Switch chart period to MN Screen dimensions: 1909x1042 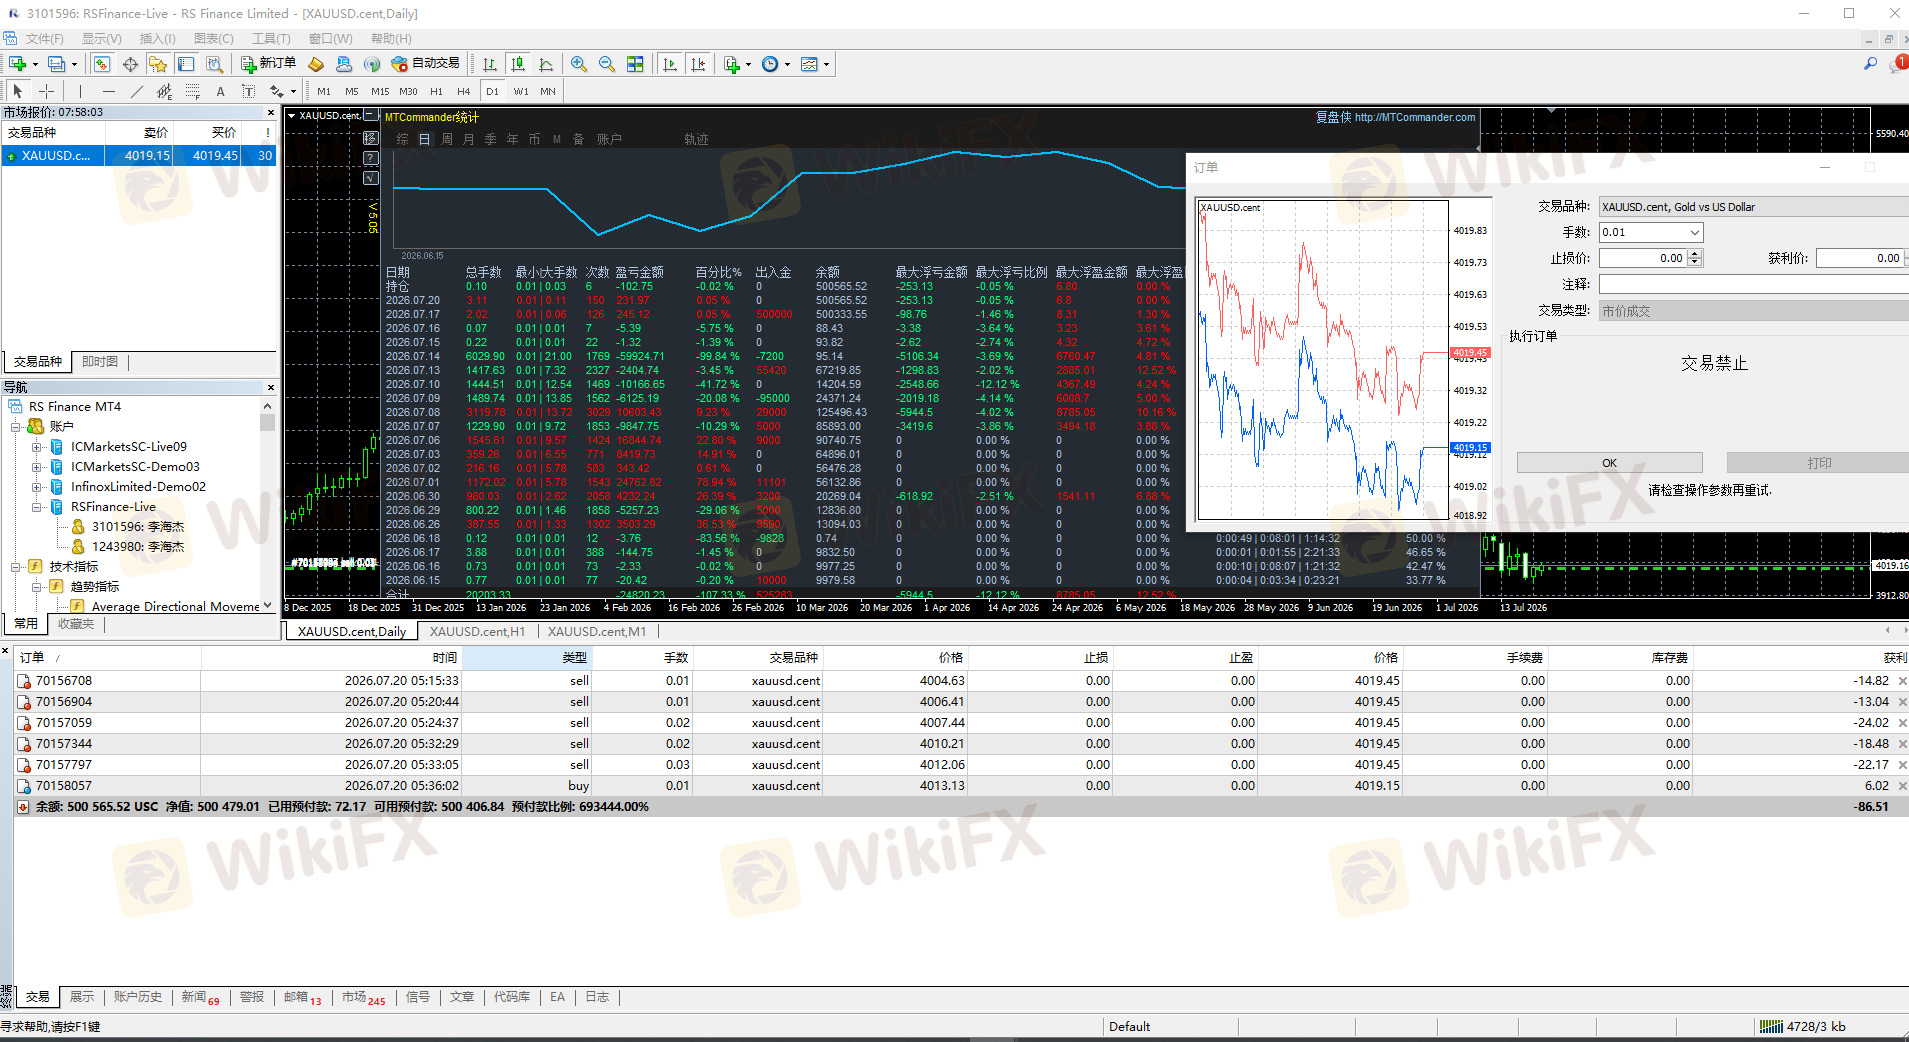tap(548, 91)
